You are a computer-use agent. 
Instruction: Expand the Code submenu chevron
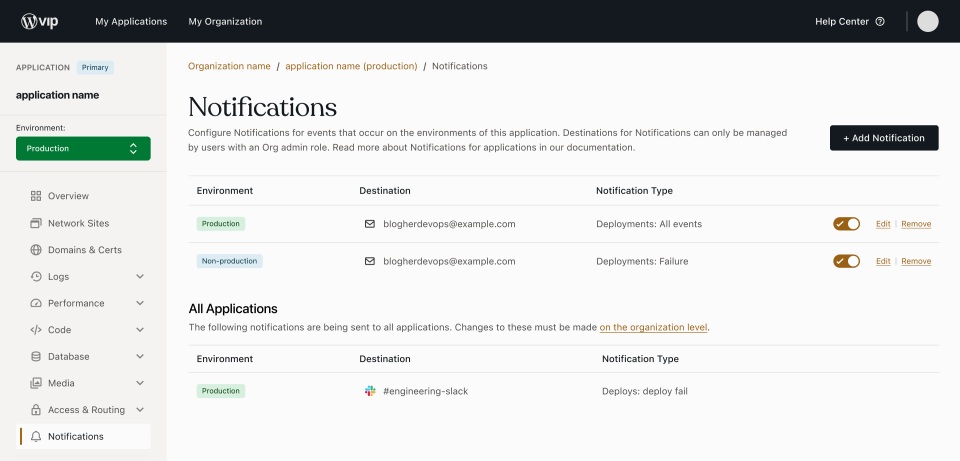pyautogui.click(x=140, y=330)
